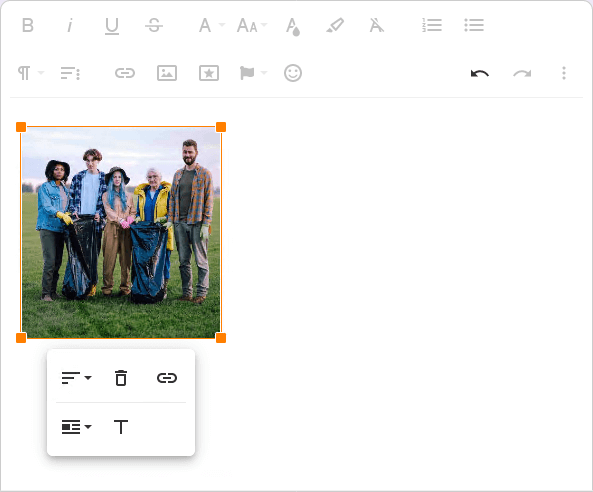Open the flag dropdown in toolbar

tap(253, 73)
